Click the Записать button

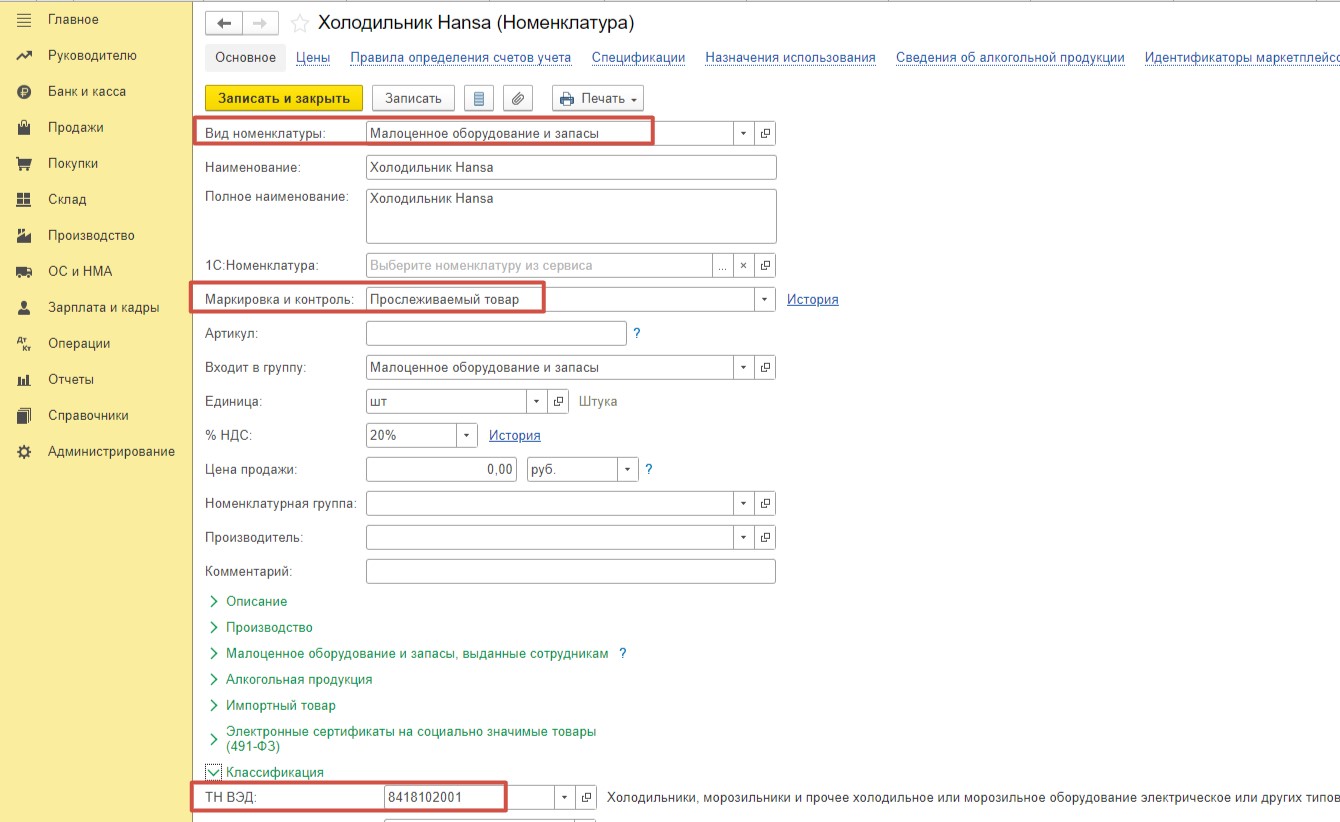coord(413,98)
